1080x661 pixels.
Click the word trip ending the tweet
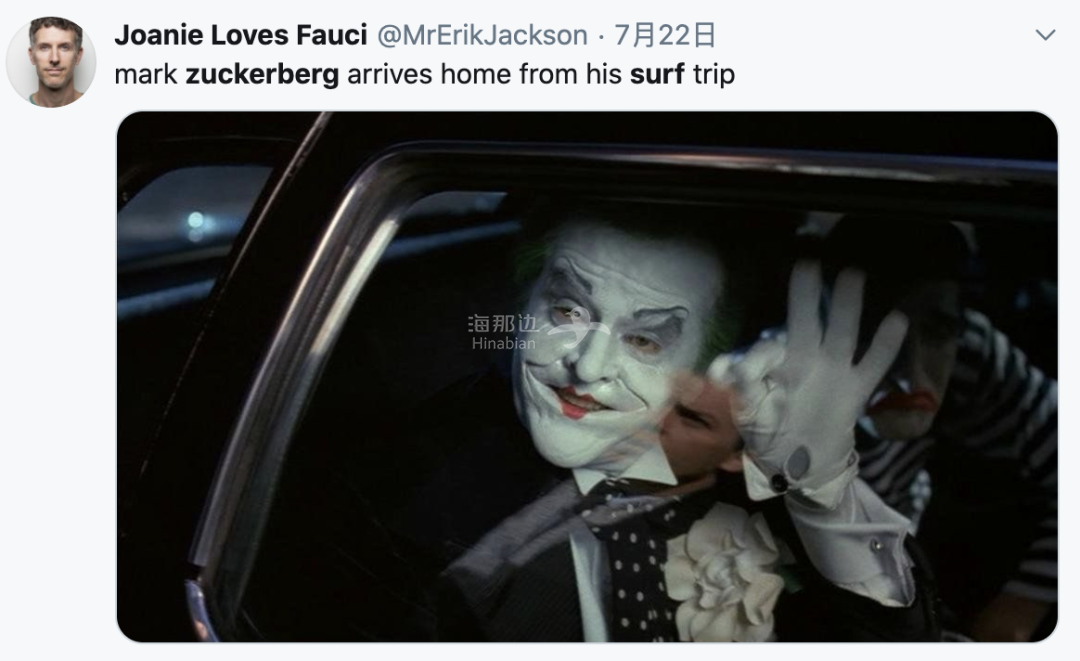point(714,74)
